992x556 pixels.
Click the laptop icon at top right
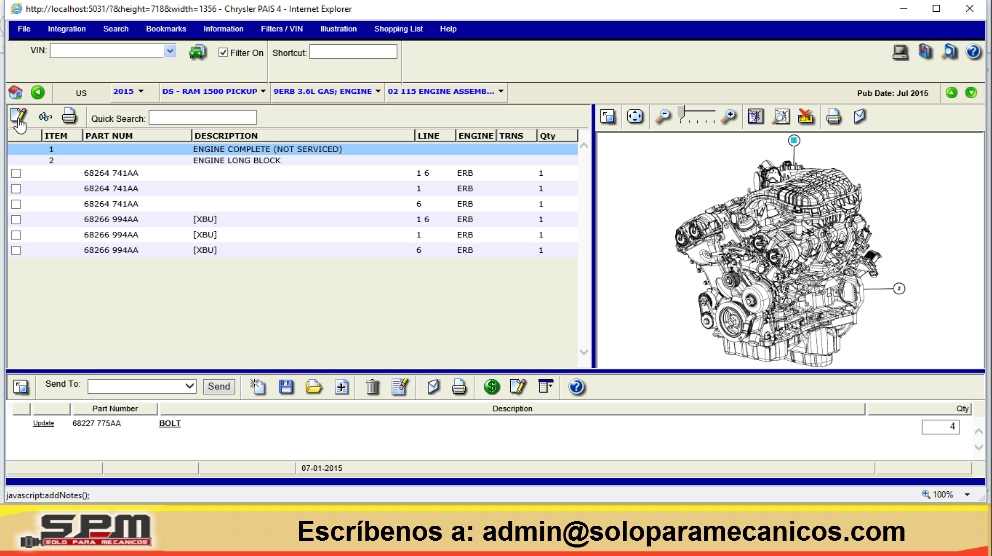coord(900,52)
